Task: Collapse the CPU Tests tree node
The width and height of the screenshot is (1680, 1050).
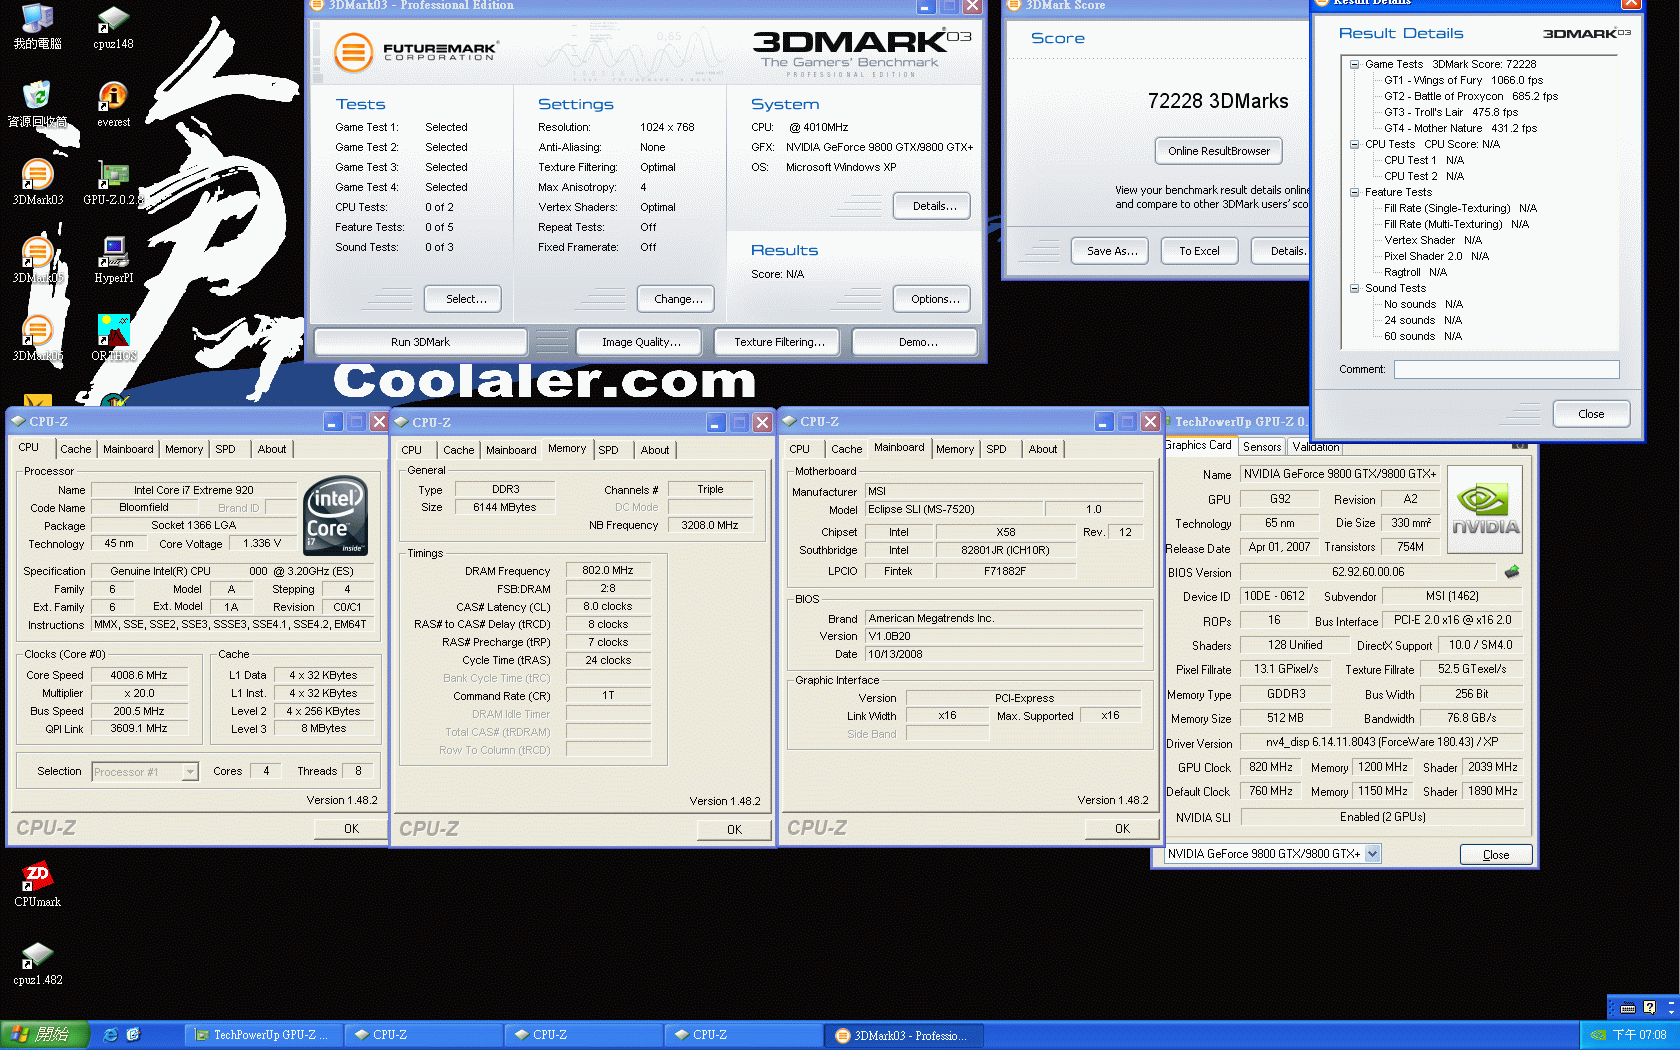Action: click(x=1354, y=144)
